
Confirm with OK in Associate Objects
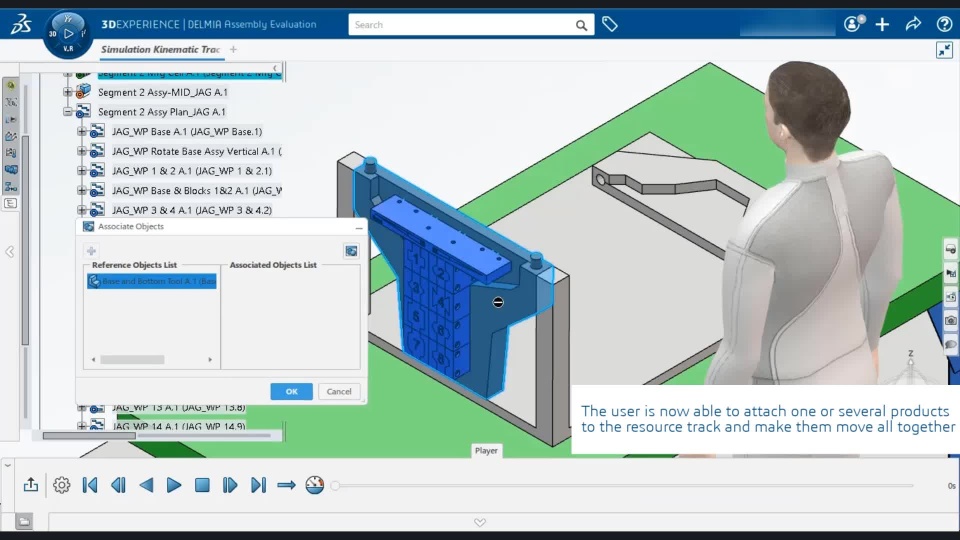[x=291, y=391]
